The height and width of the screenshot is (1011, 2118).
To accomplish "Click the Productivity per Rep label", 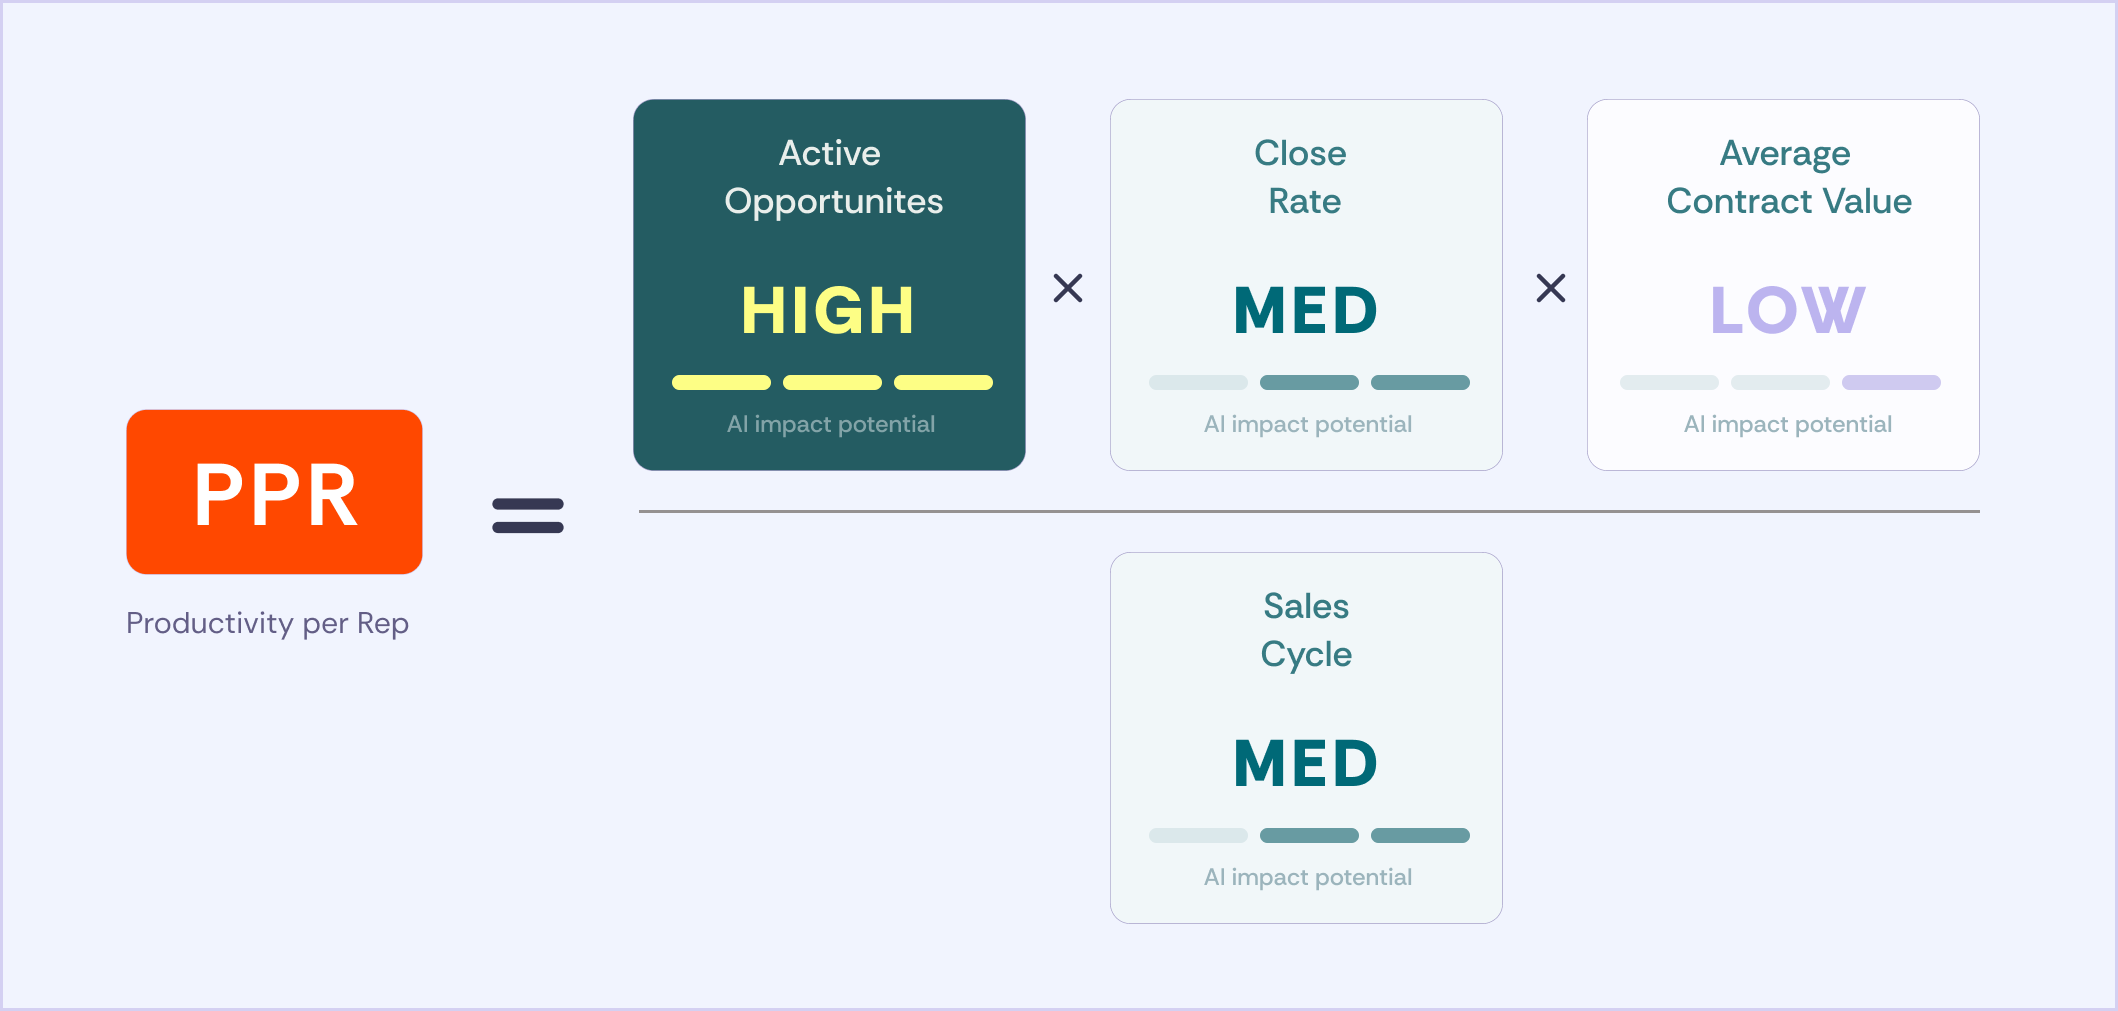I will 267,623.
